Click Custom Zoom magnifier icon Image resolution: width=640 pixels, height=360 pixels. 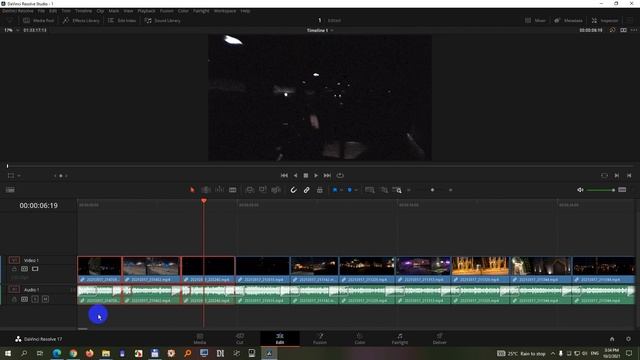click(x=397, y=190)
